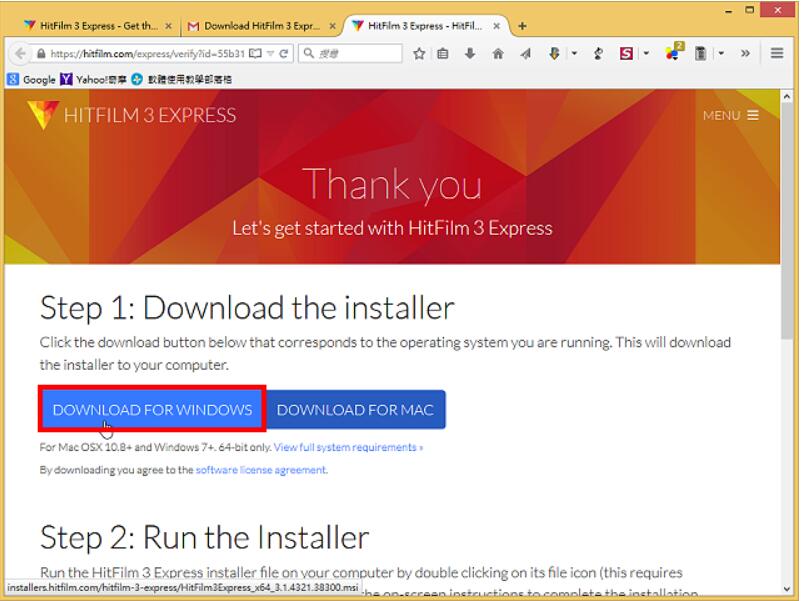
Task: Expand dropdown next to red S icon
Action: pyautogui.click(x=646, y=53)
